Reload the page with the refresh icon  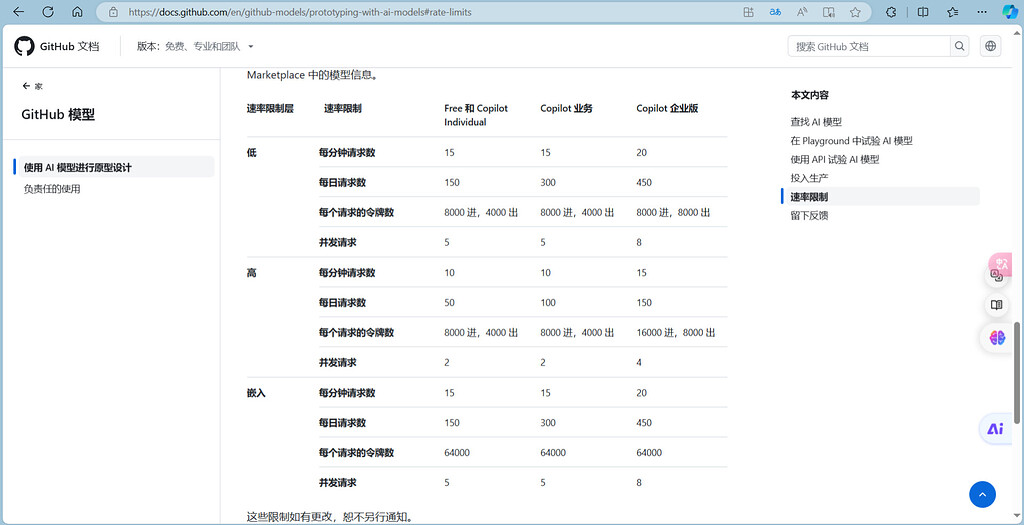coord(48,12)
